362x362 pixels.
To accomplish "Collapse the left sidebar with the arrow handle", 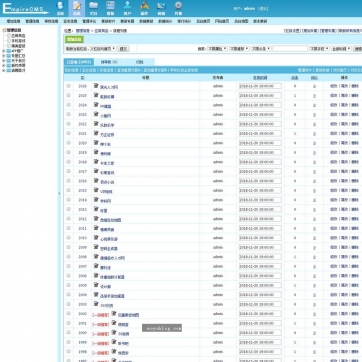I will coord(59,193).
